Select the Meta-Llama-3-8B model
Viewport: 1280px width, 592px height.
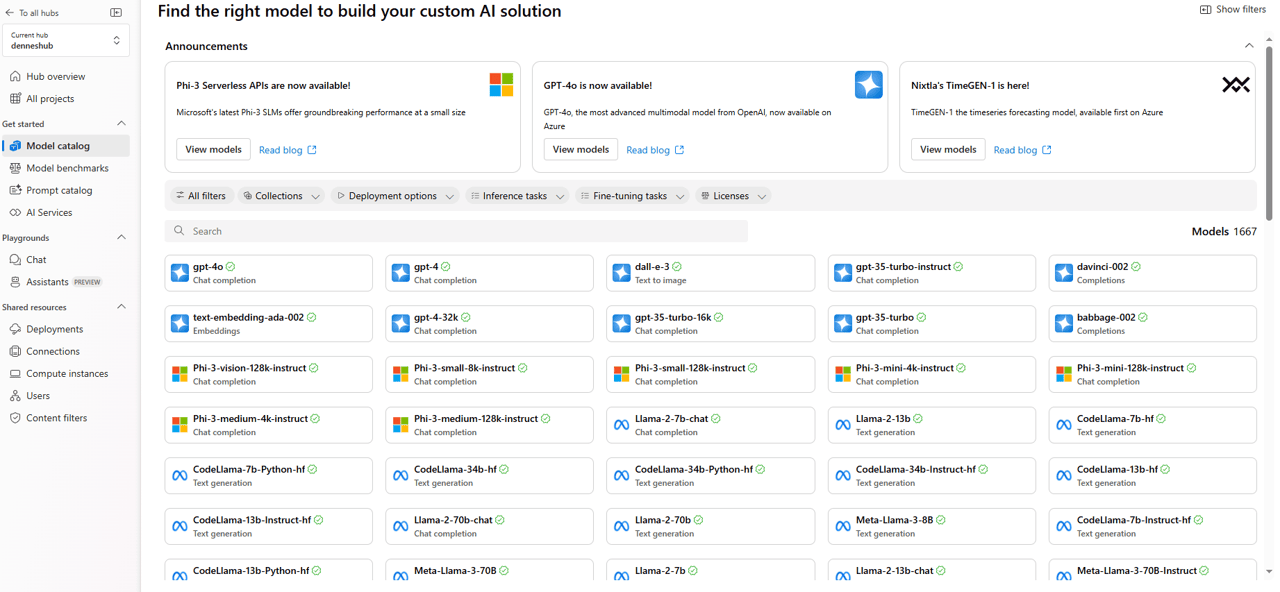(x=932, y=526)
